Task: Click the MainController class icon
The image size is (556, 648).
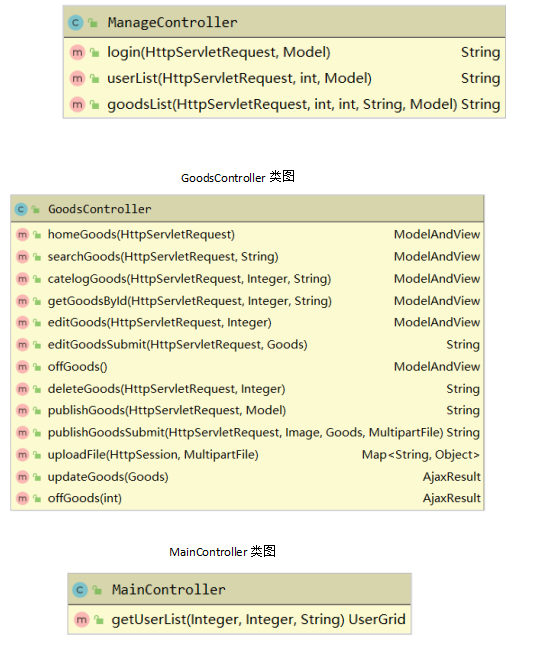Action: tap(80, 589)
